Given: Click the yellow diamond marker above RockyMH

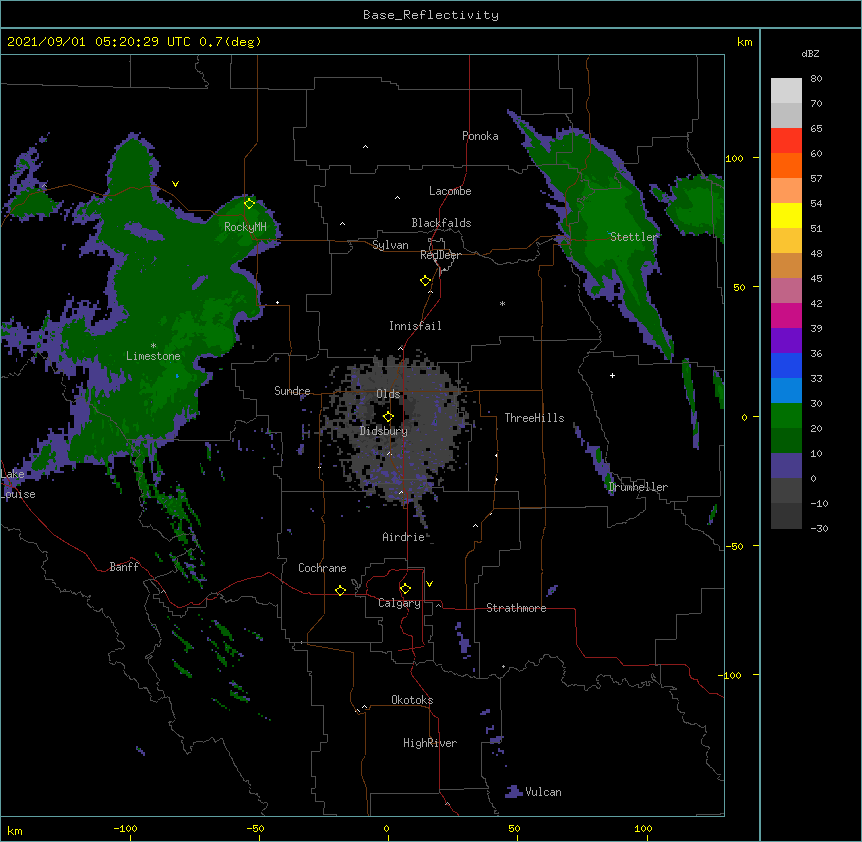Looking at the screenshot, I should click(250, 204).
